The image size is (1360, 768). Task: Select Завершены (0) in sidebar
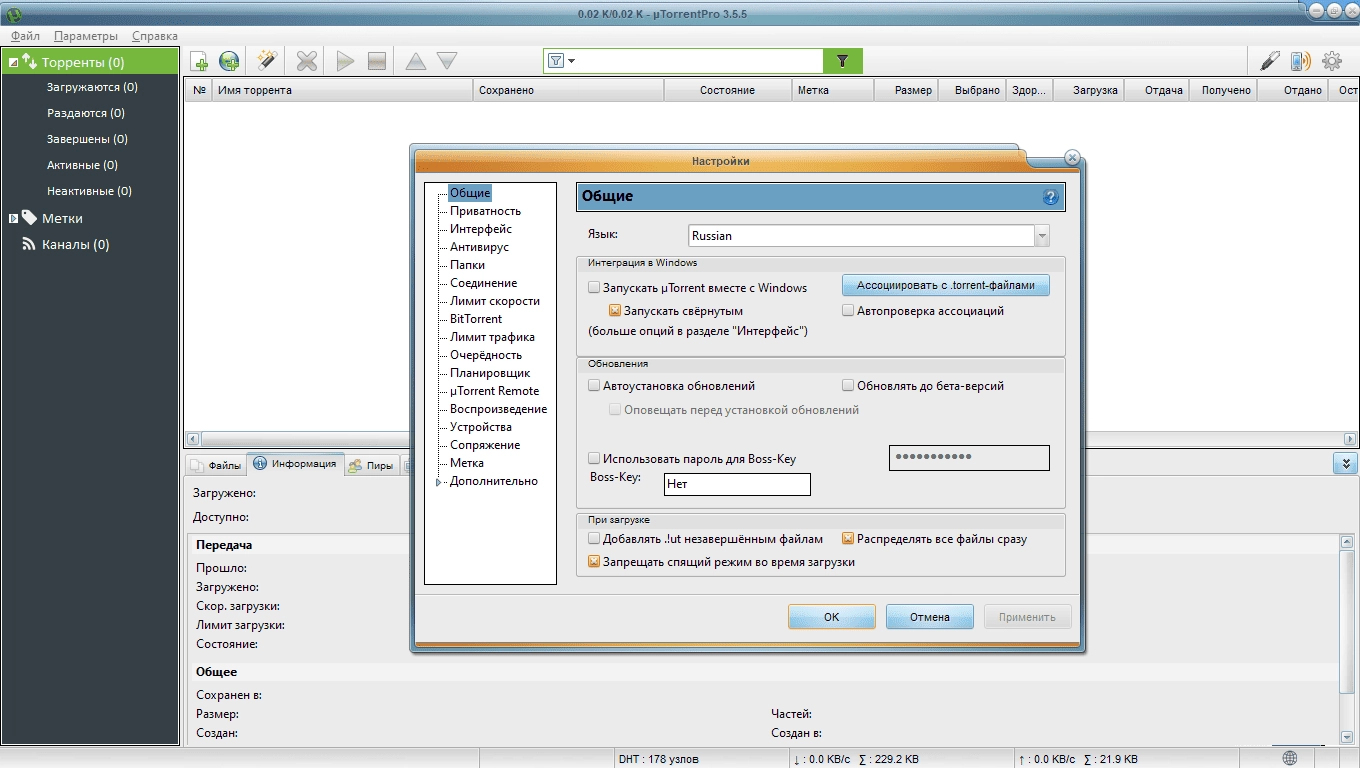(87, 139)
